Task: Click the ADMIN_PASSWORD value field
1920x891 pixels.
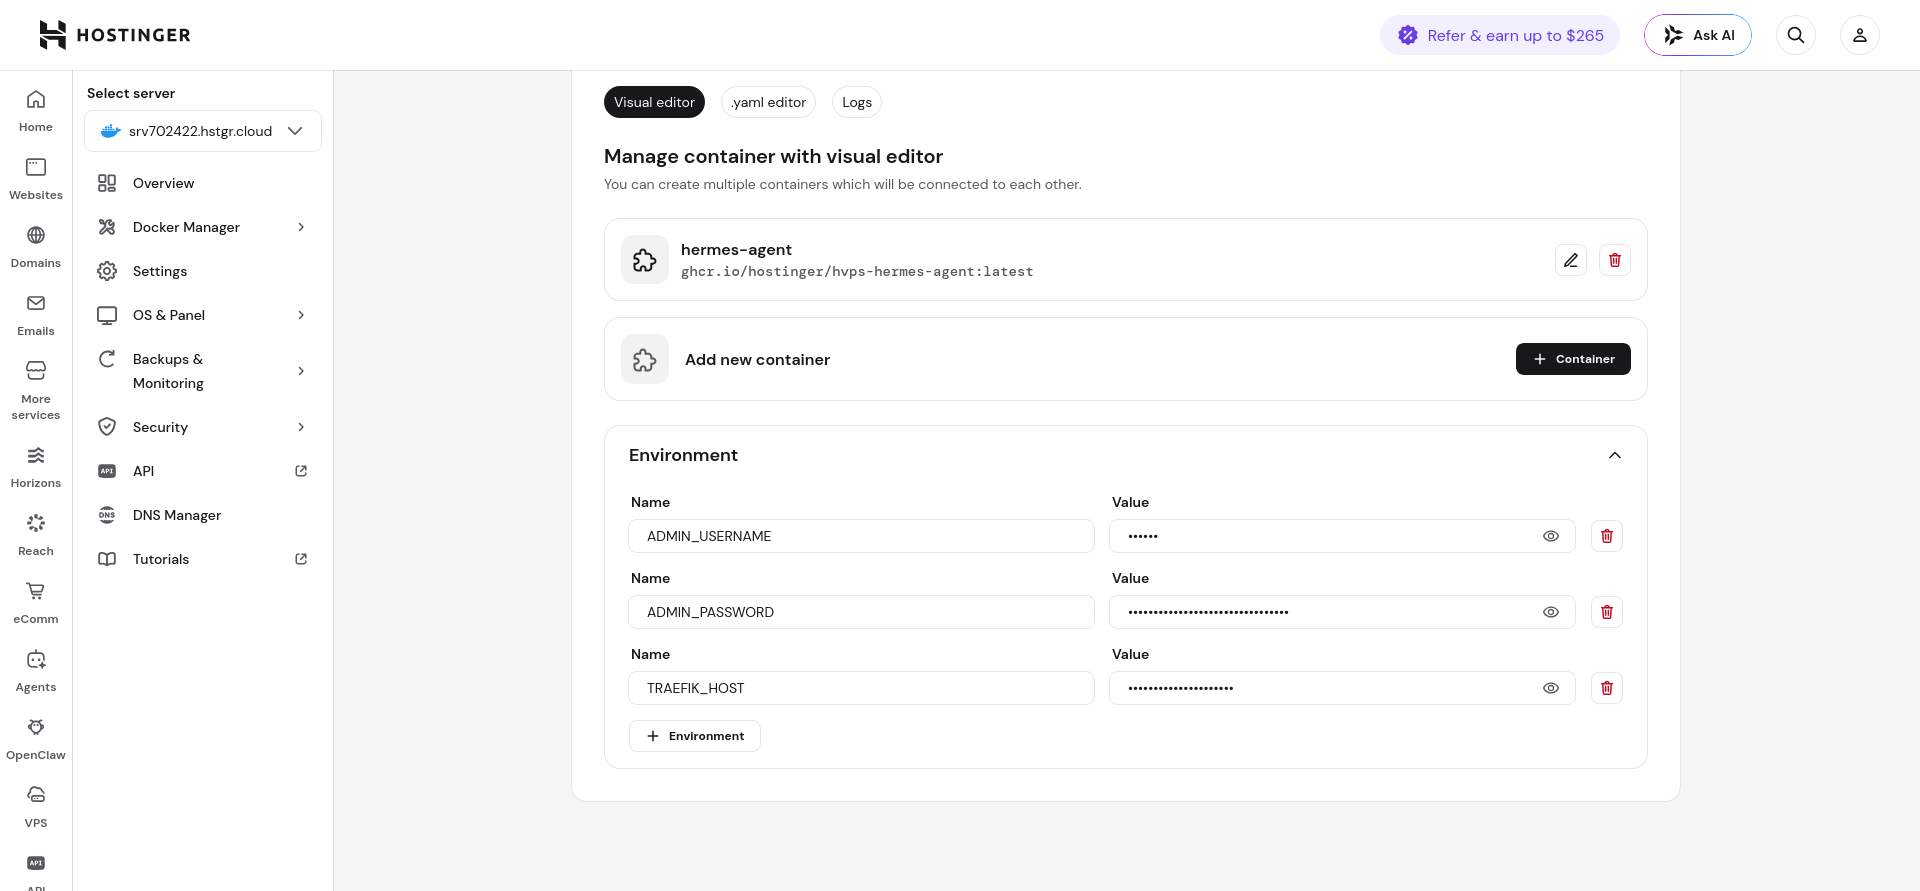Action: point(1342,612)
